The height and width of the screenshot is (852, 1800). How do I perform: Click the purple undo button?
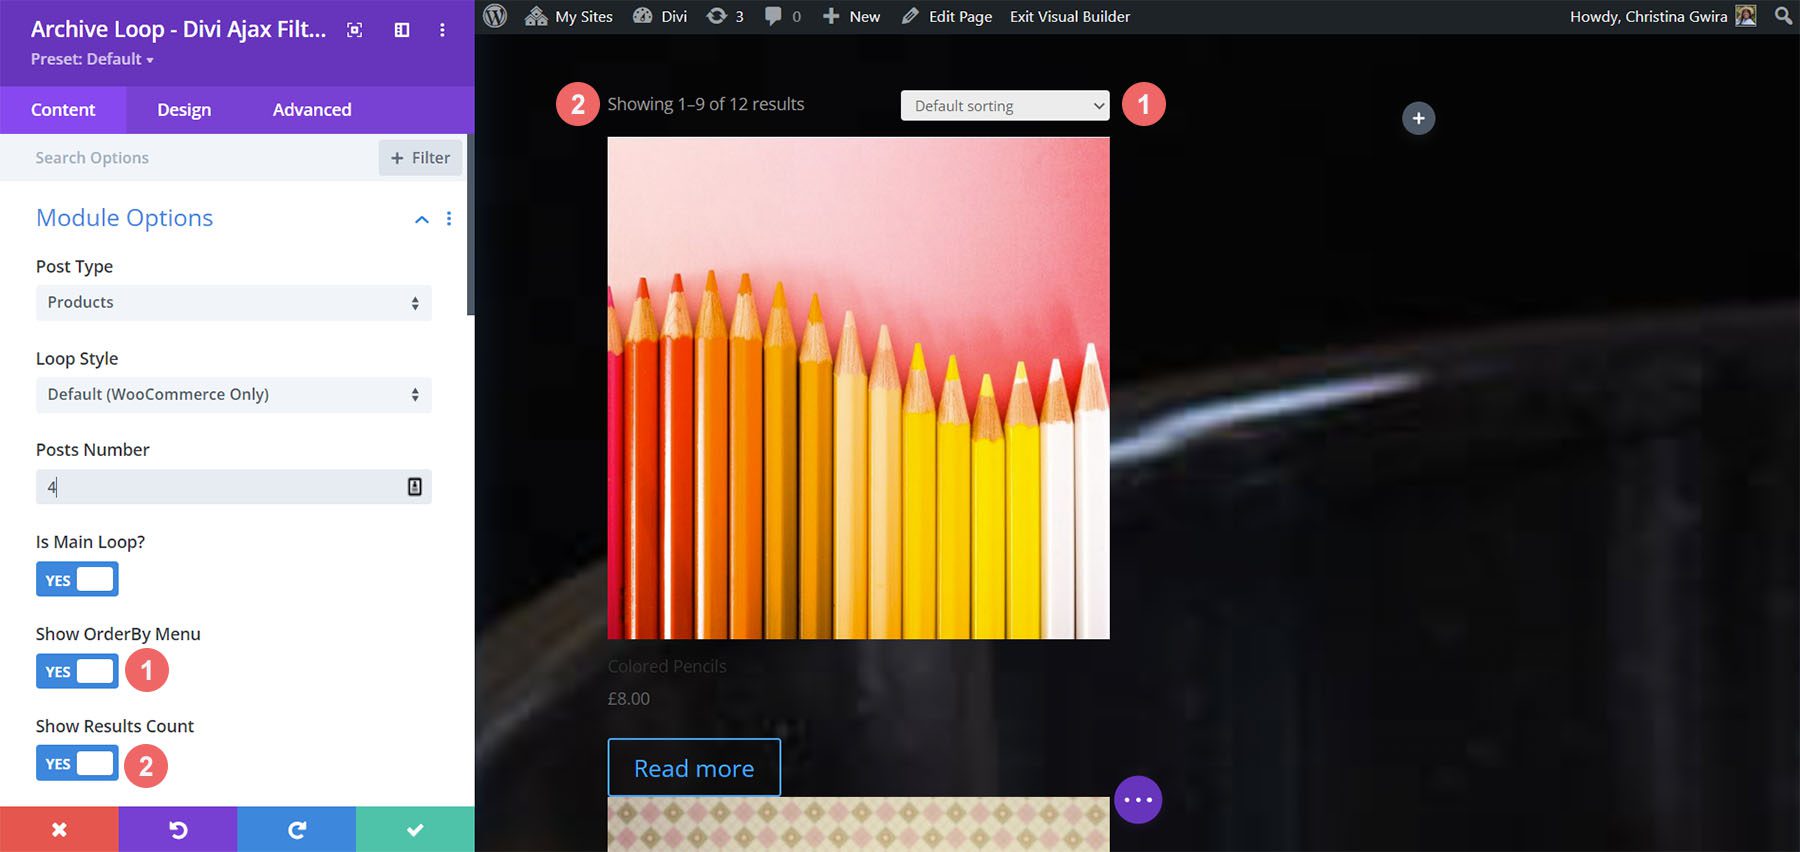click(178, 830)
